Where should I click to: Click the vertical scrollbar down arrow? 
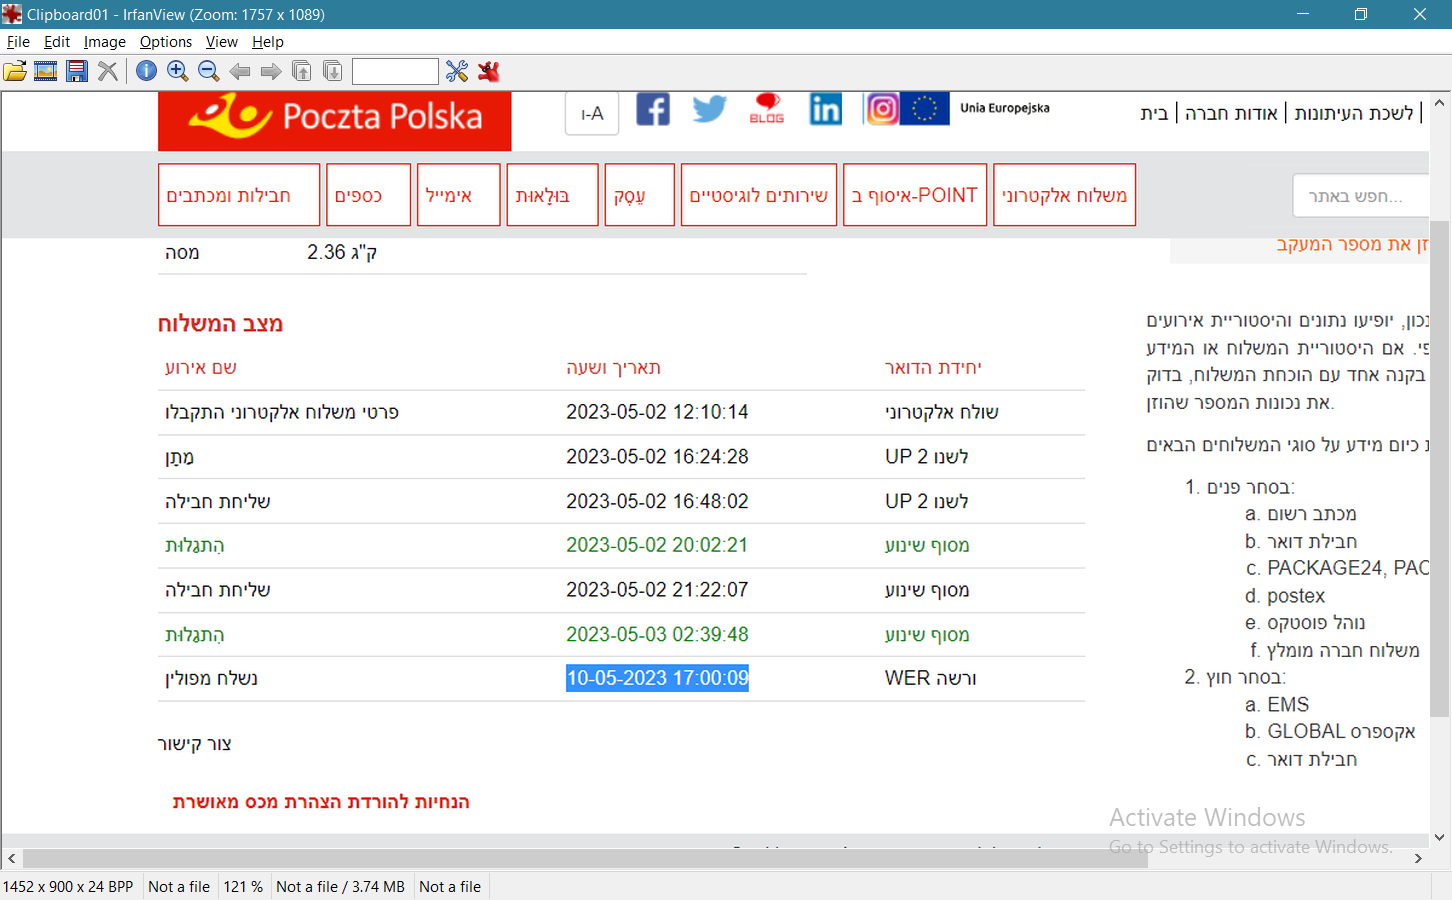pos(1440,837)
